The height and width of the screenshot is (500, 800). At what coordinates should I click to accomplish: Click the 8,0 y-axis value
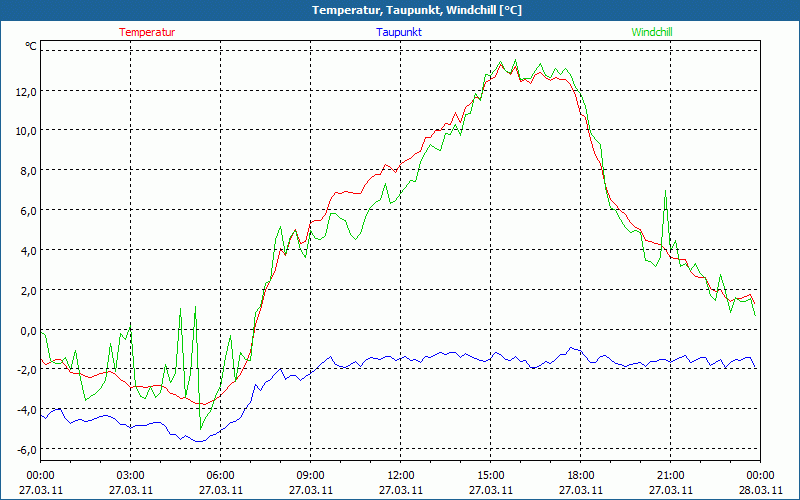tap(28, 170)
